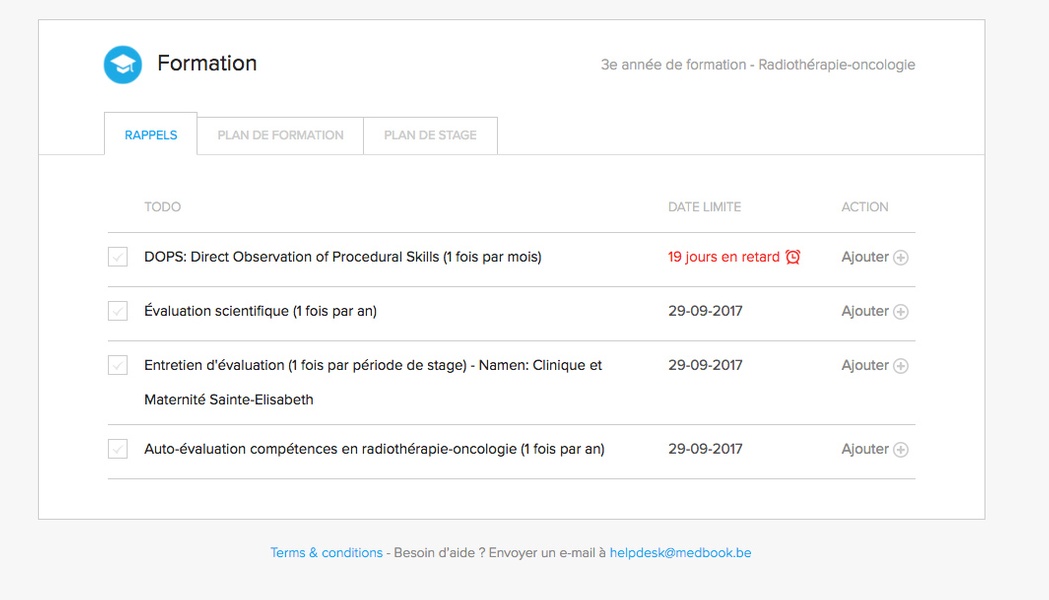The width and height of the screenshot is (1049, 600).
Task: Click Ajouter for the DOPS reminder
Action: point(865,257)
